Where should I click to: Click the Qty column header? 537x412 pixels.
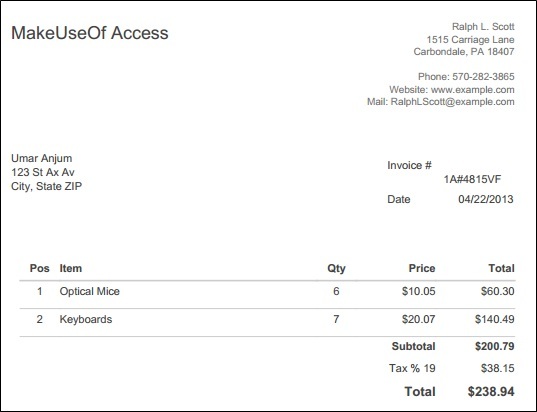336,269
